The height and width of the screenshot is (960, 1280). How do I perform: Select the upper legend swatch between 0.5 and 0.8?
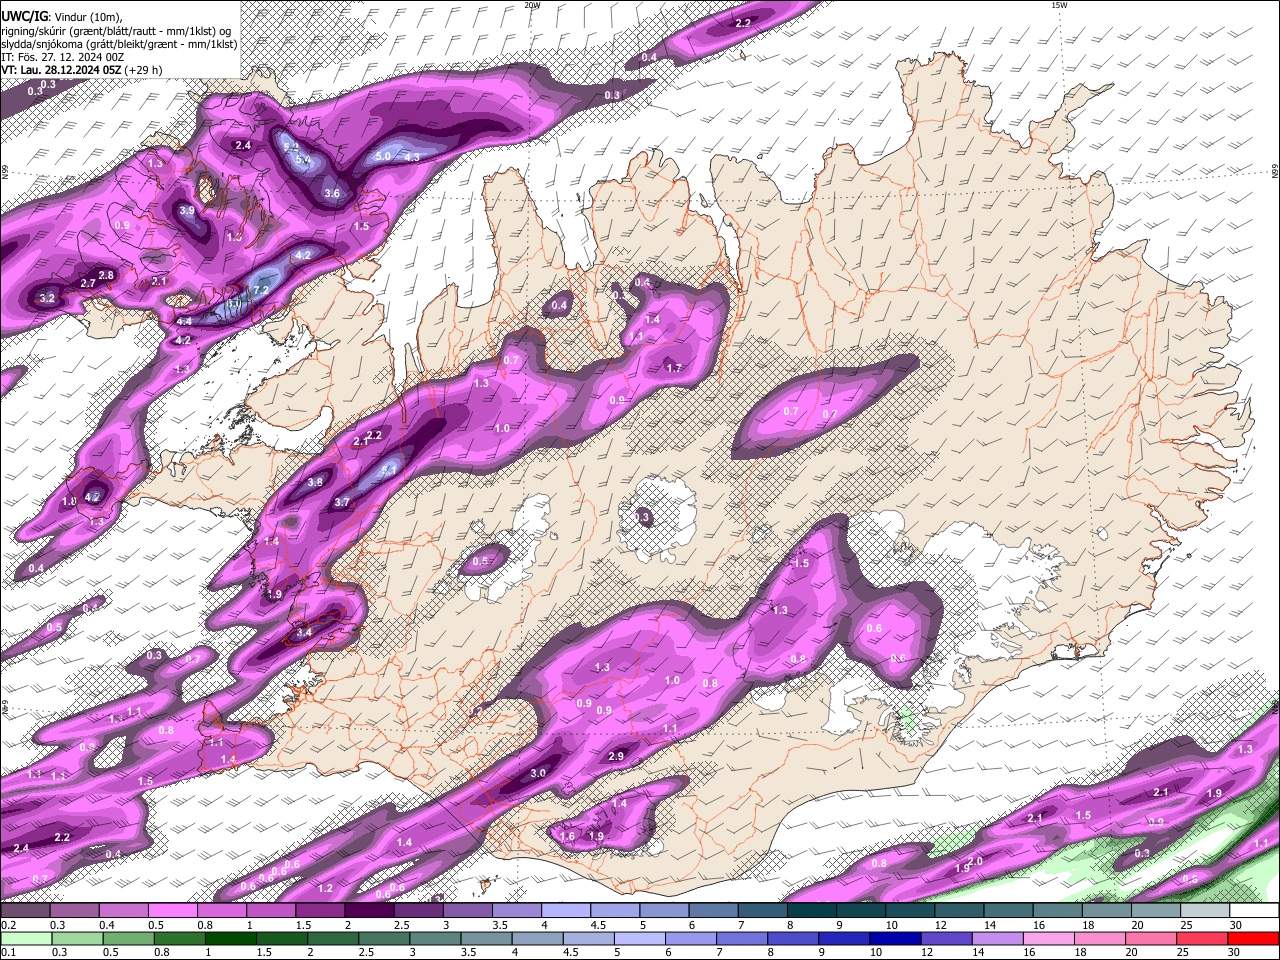tap(172, 911)
